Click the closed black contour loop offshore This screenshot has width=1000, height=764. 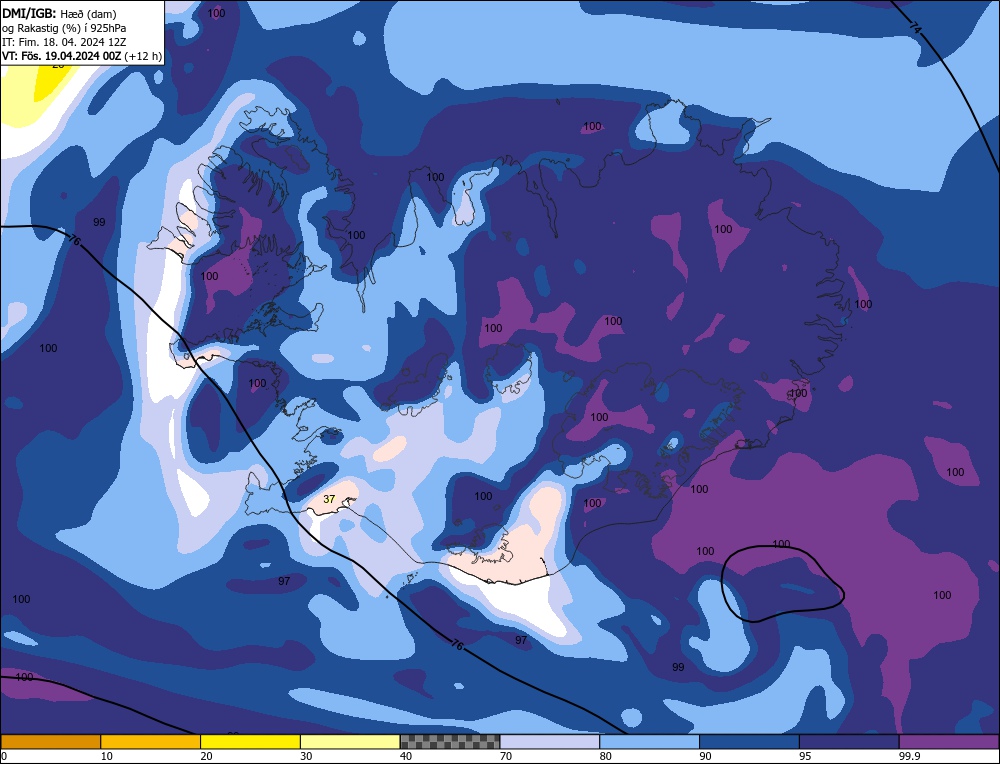(783, 584)
